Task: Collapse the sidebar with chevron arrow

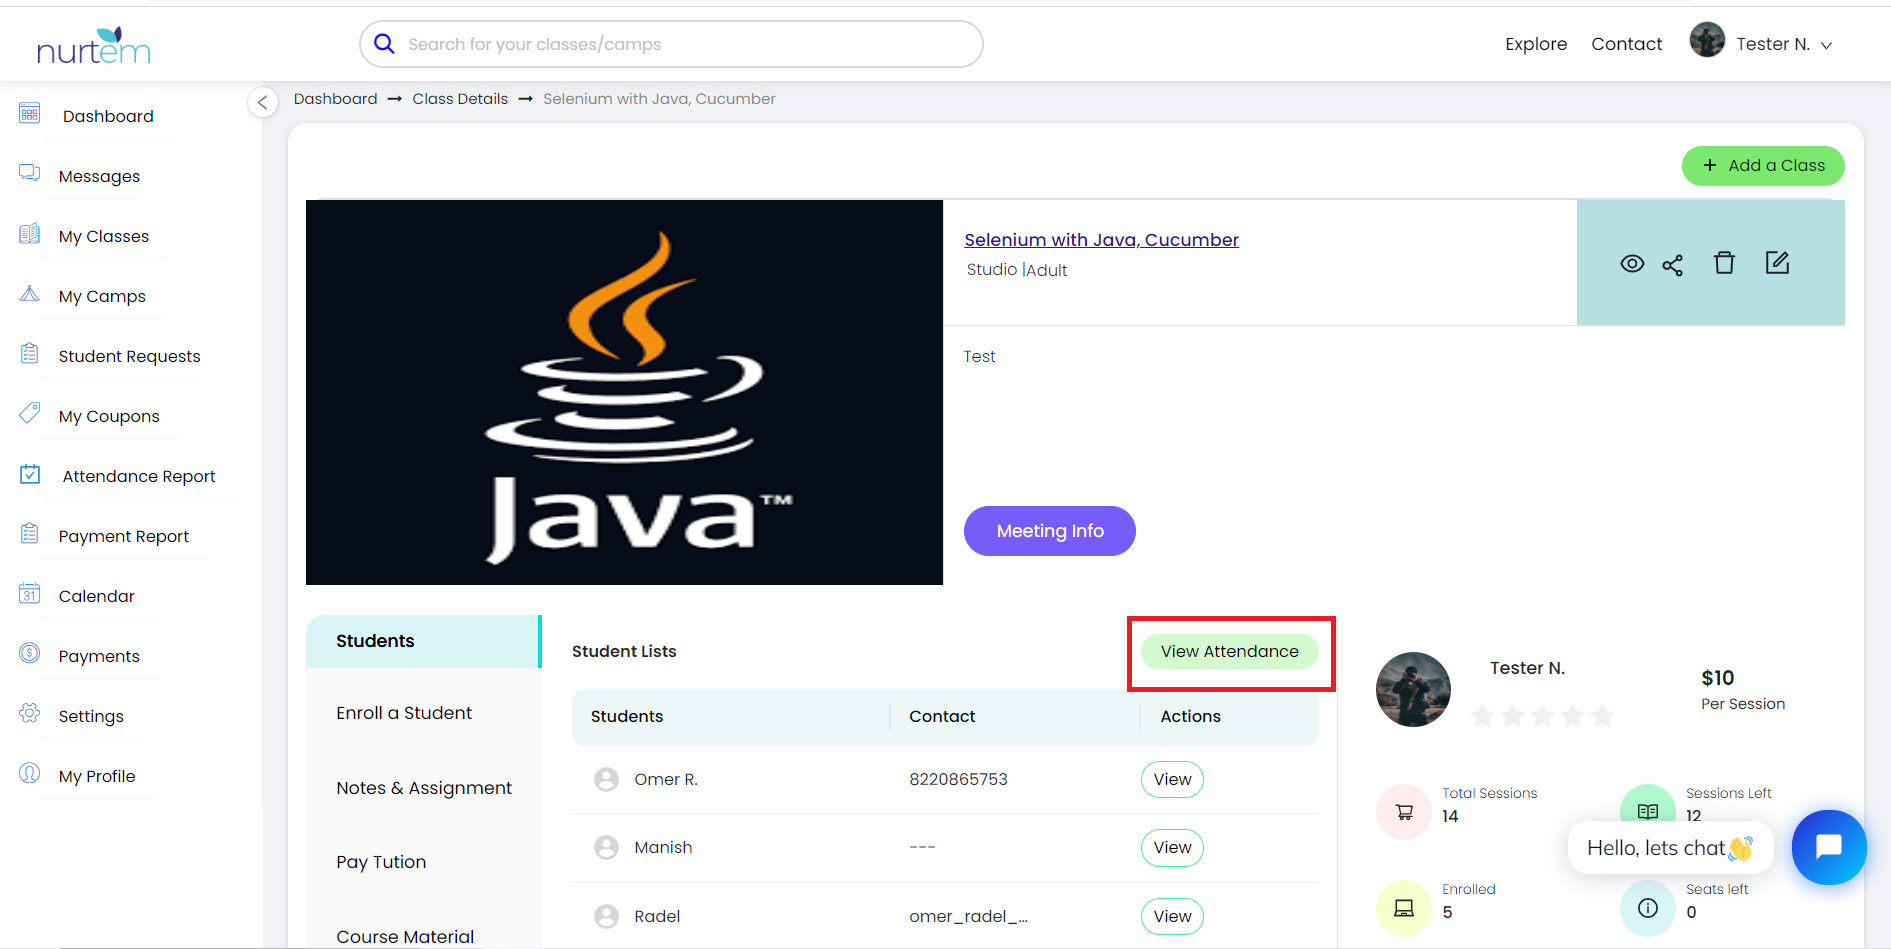Action: point(262,102)
